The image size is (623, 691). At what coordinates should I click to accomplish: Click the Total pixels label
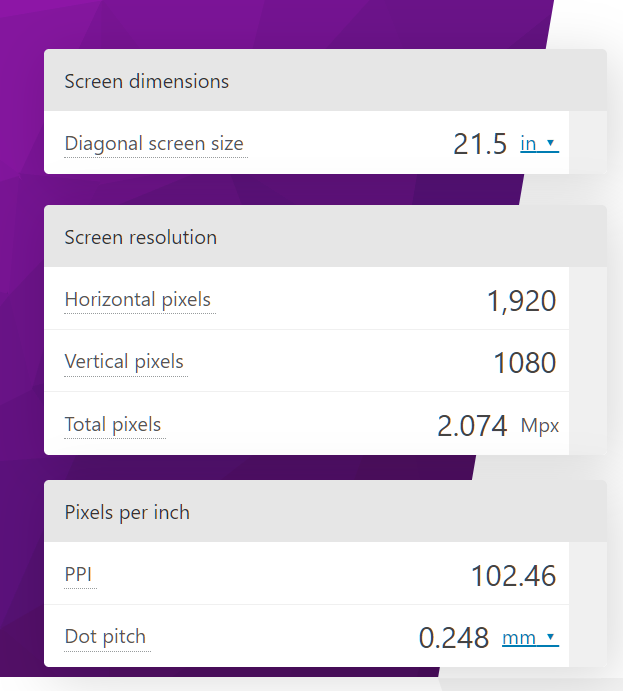coord(113,425)
